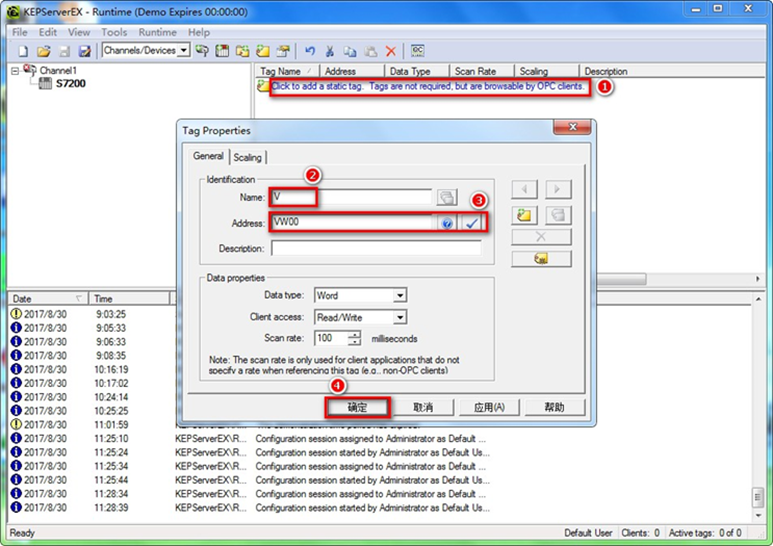Viewport: 773px width, 546px height.
Task: Click the Scan rate value field
Action: coord(331,338)
